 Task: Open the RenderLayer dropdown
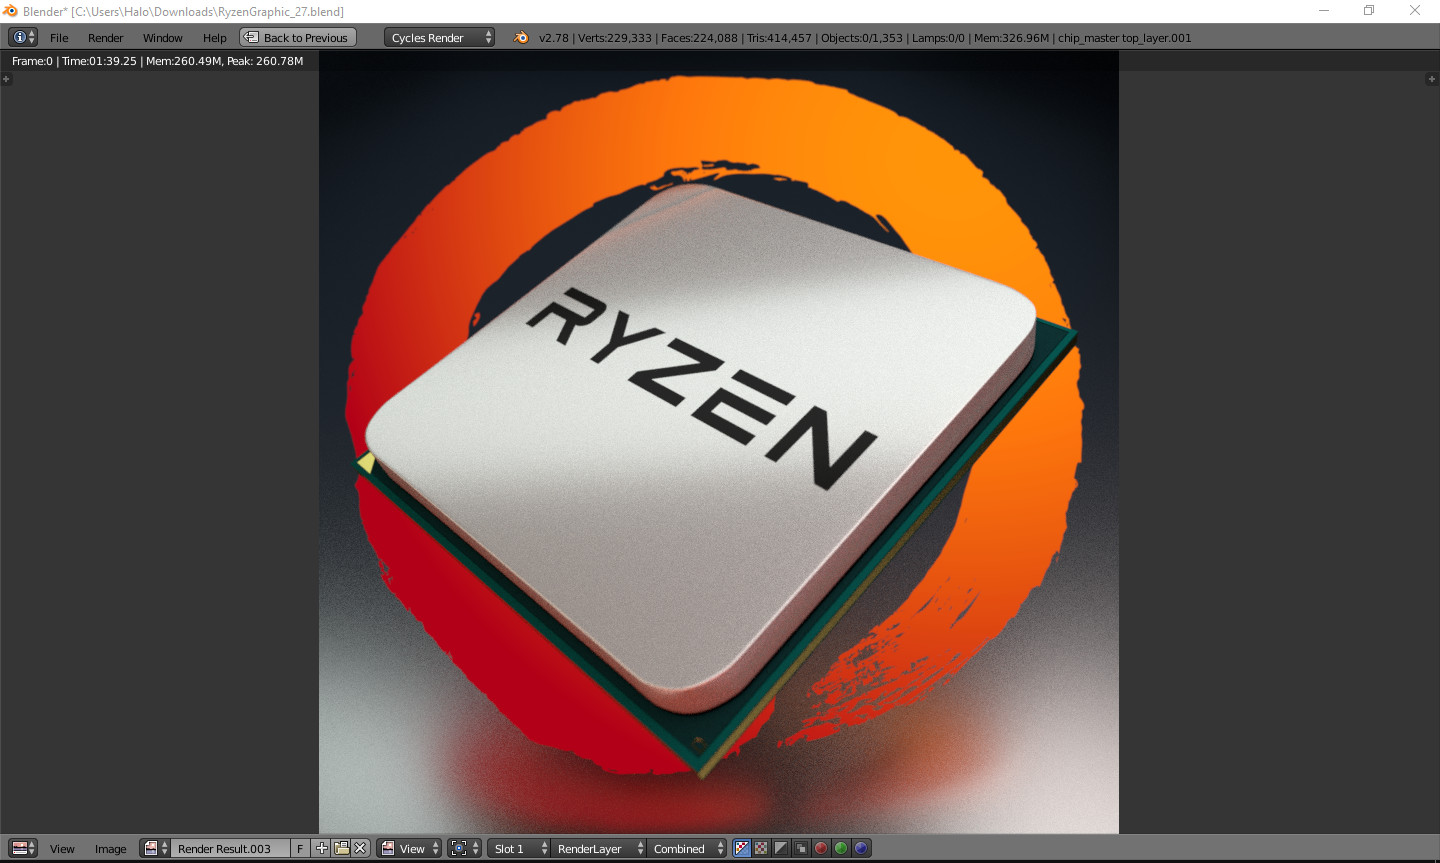pos(598,848)
